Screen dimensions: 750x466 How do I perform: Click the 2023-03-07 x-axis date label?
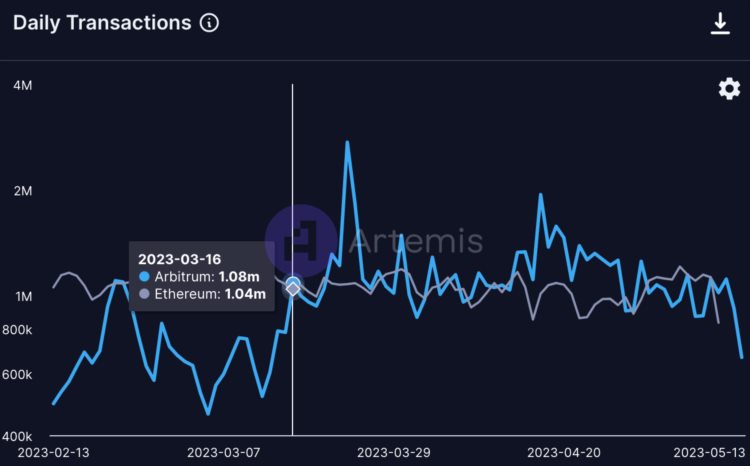[x=222, y=452]
